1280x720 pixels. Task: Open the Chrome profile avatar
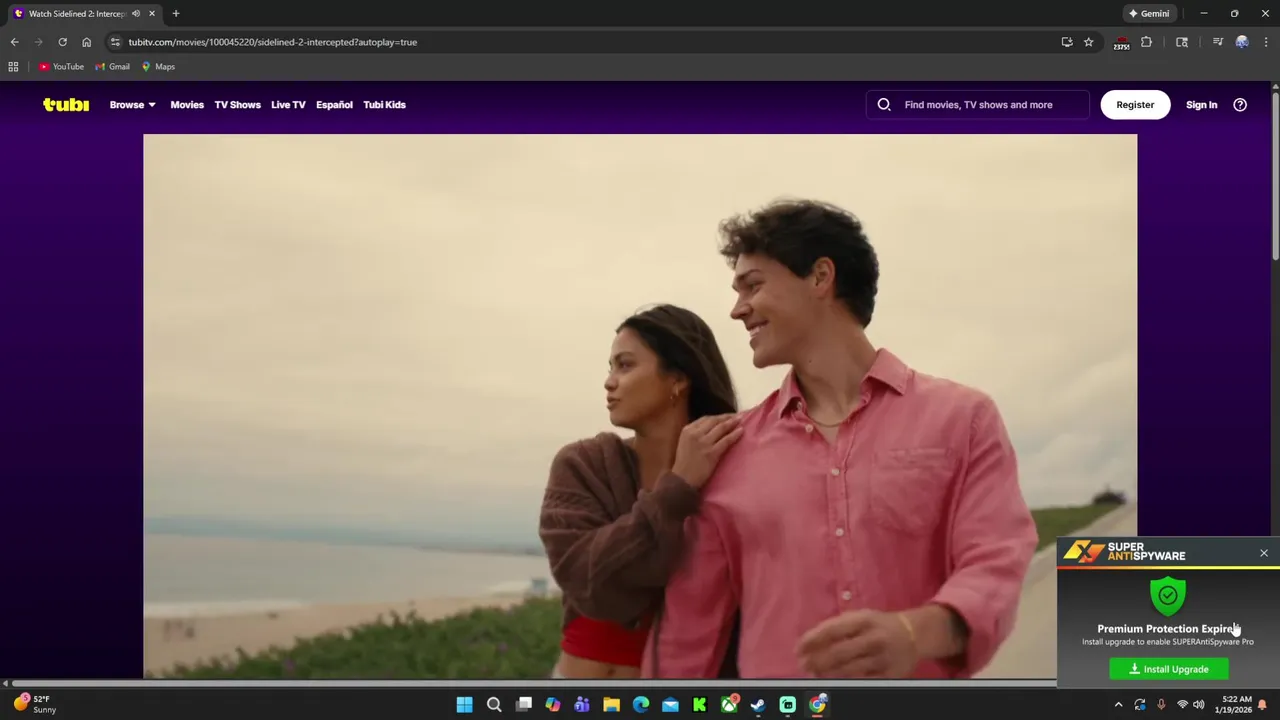(1242, 42)
